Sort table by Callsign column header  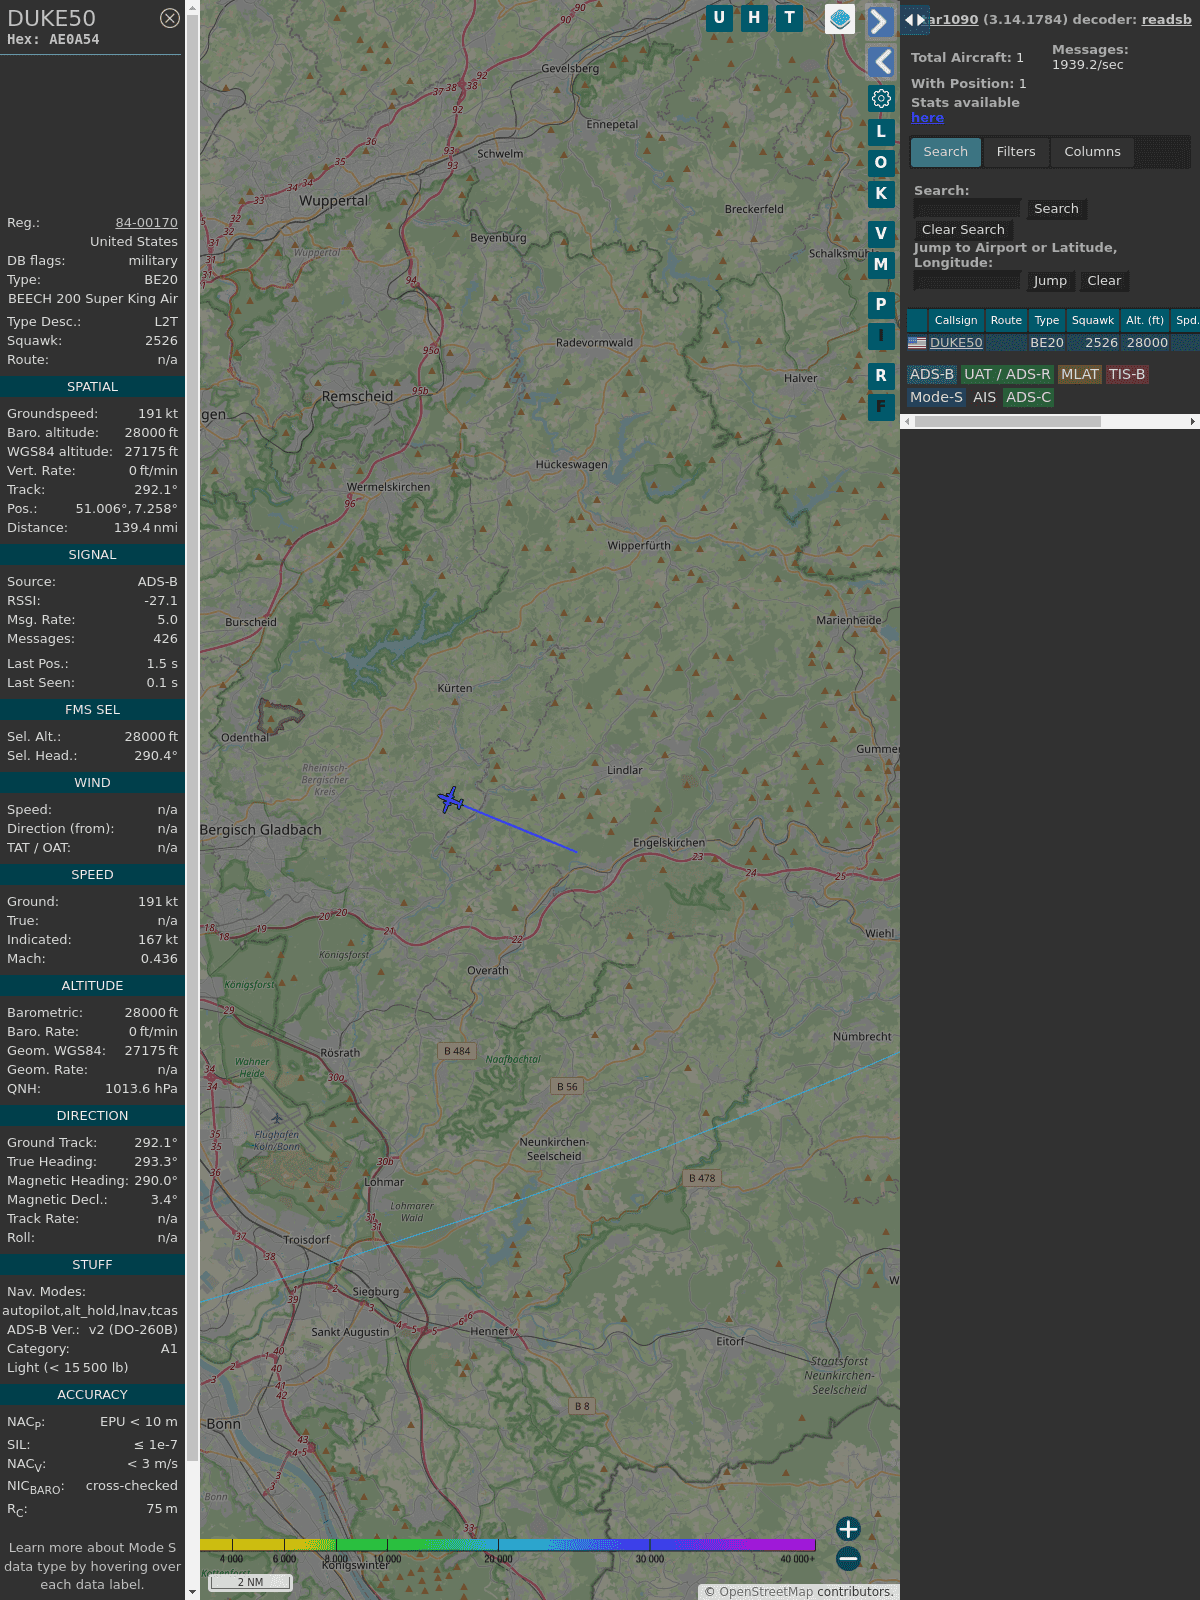tap(956, 320)
